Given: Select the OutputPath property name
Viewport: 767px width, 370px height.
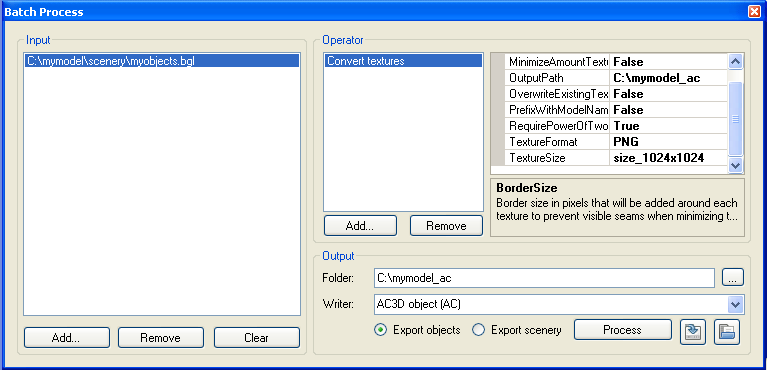Looking at the screenshot, I should (557, 78).
